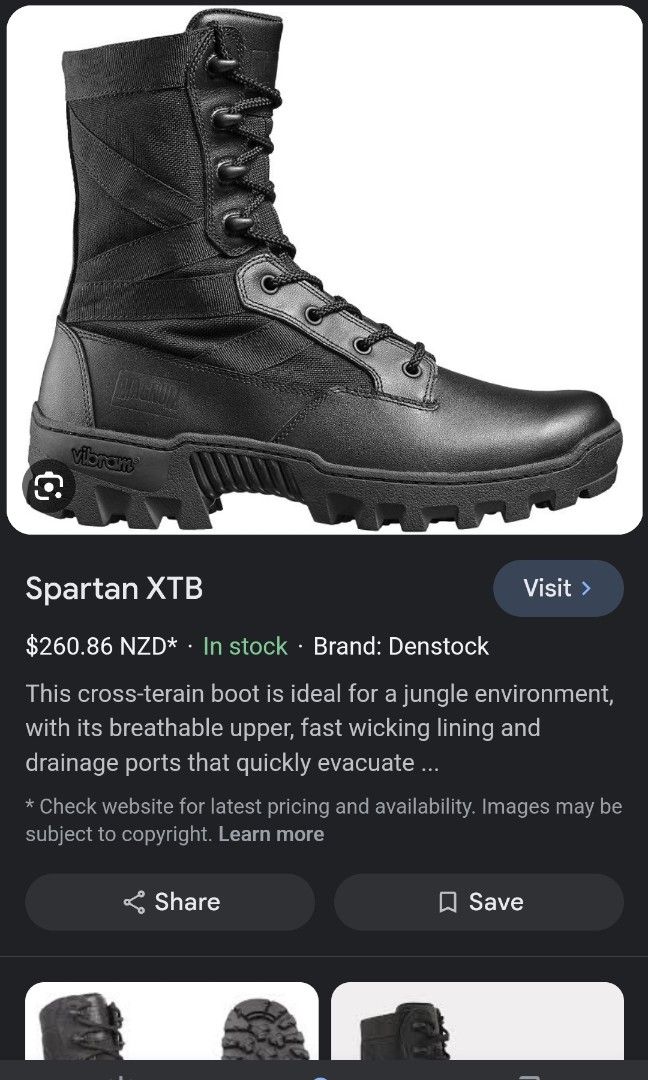Tap the Google Lens camera icon on the image
The height and width of the screenshot is (1080, 648).
click(x=48, y=487)
